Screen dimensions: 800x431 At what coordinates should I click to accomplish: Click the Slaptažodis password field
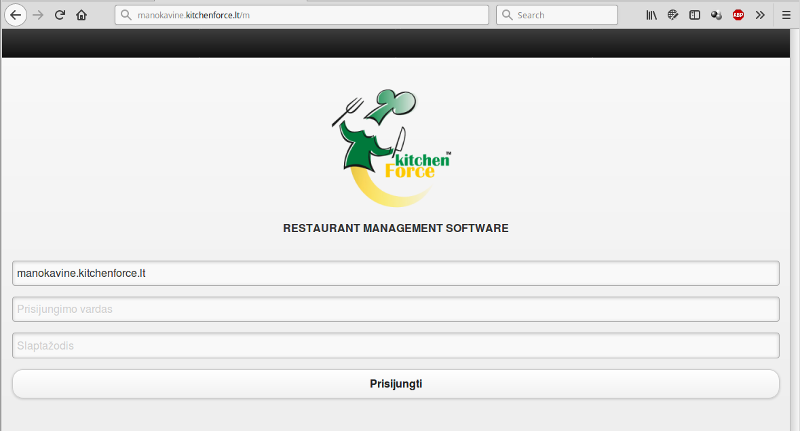(396, 345)
